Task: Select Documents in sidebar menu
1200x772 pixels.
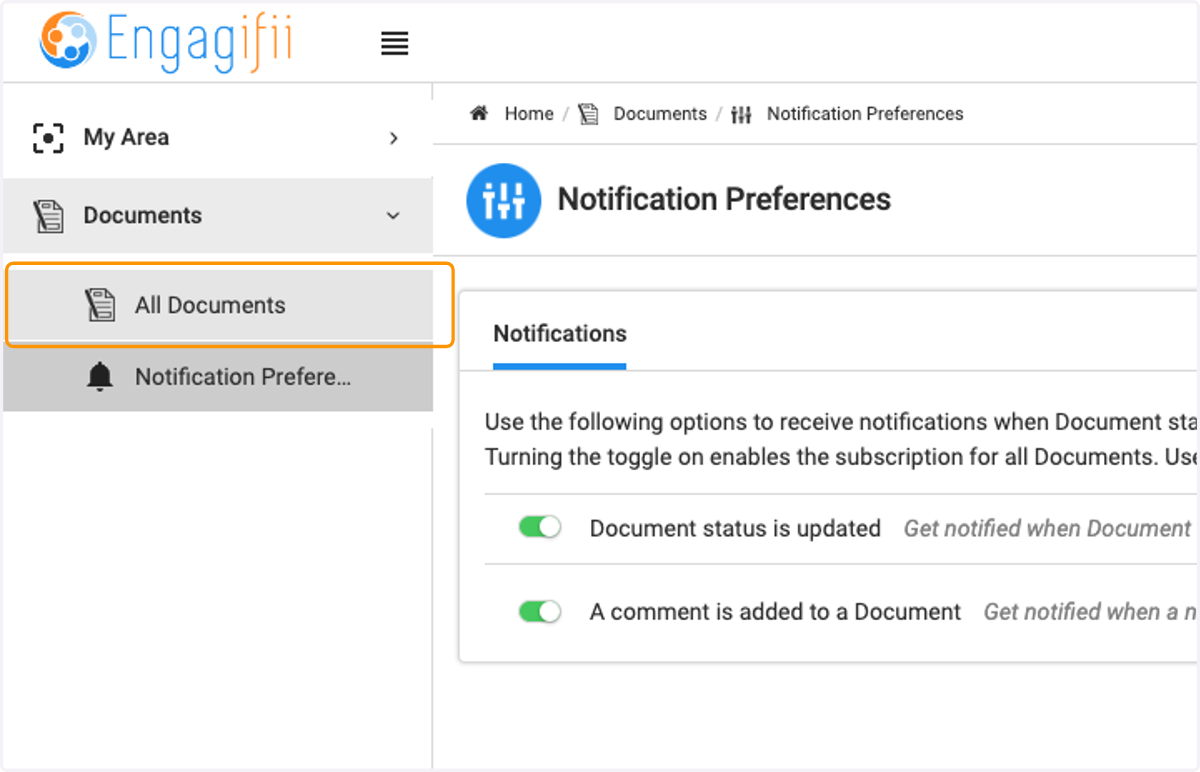Action: (218, 216)
